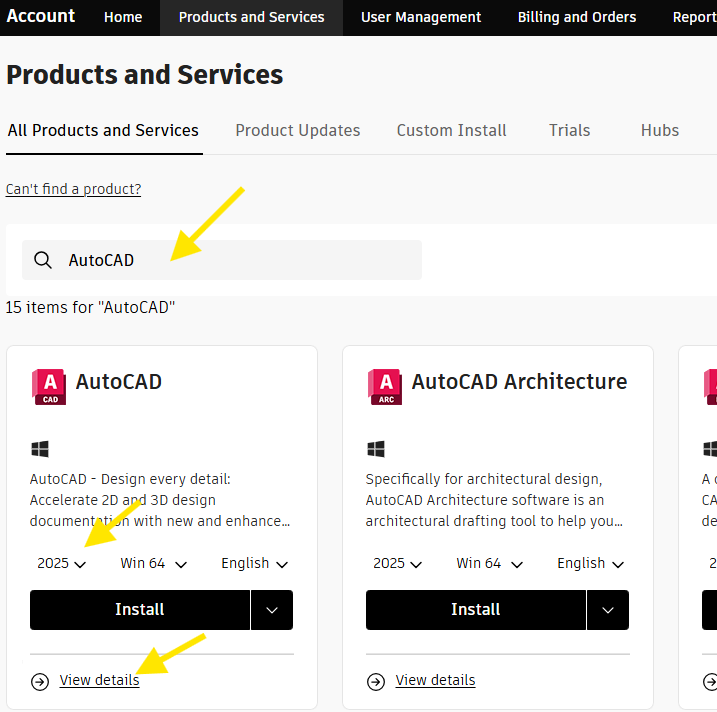Open AutoCAD English language dropdown
The height and width of the screenshot is (712, 717).
[255, 563]
